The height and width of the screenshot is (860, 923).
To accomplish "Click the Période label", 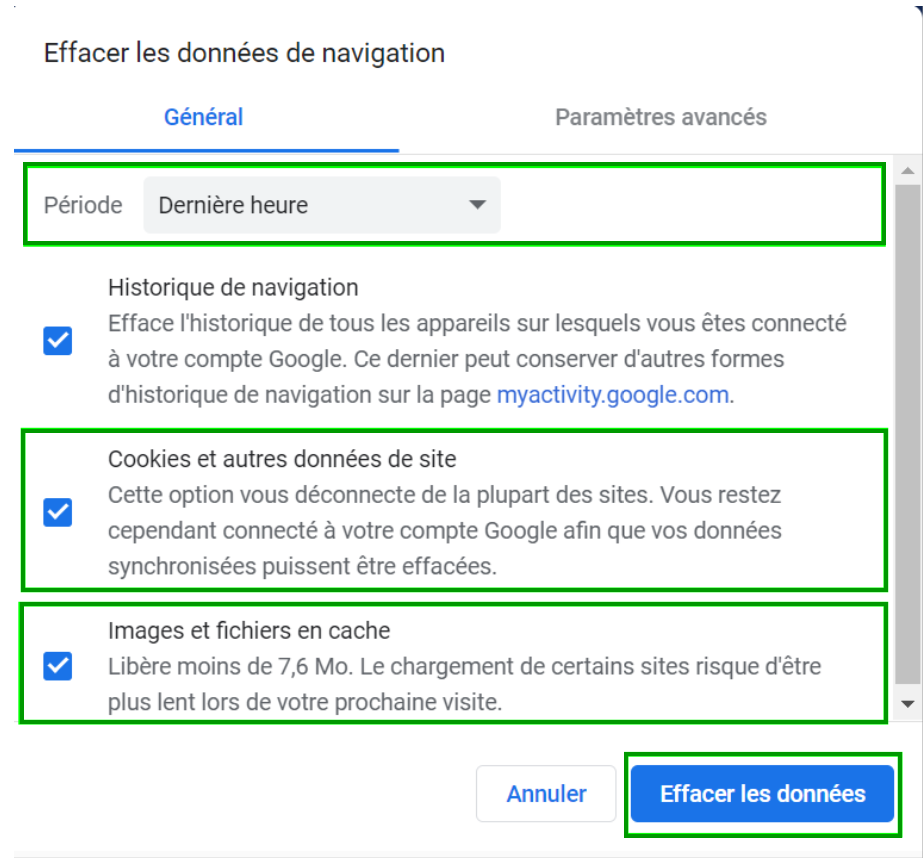I will tap(83, 205).
